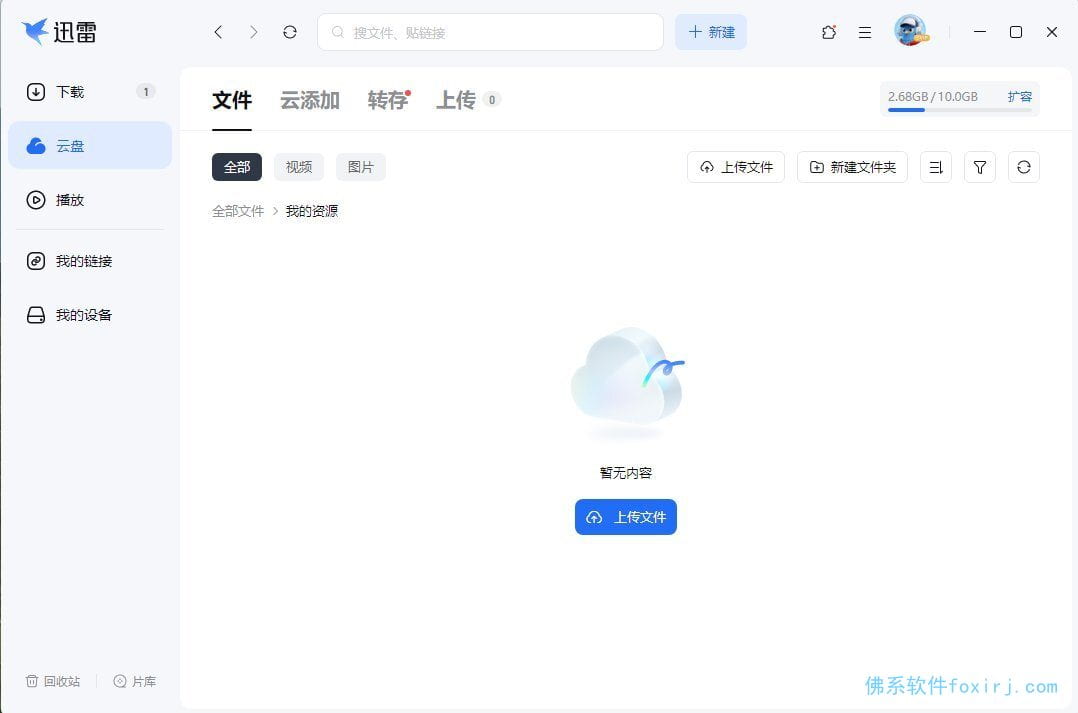1078x713 pixels.
Task: Switch to the 云添加 tab
Action: tap(309, 100)
